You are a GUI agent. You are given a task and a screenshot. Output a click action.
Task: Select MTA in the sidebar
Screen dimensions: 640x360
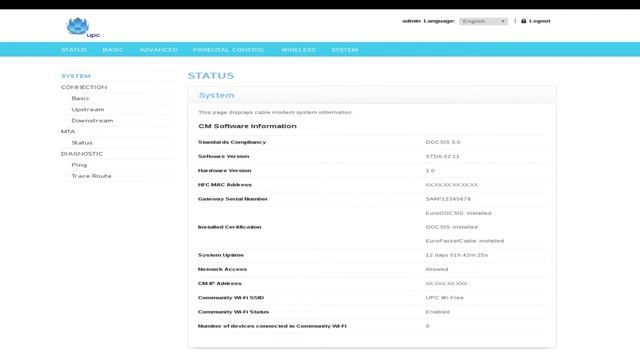coord(68,131)
